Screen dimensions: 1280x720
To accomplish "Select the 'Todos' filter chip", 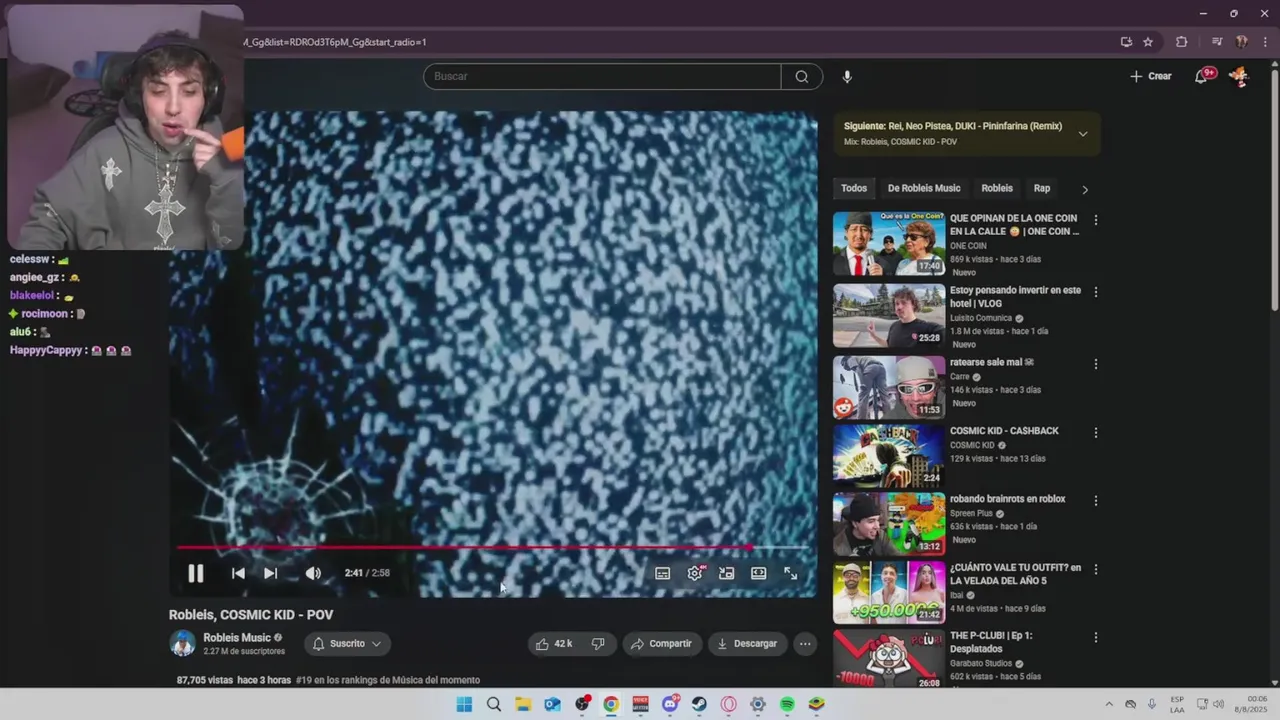I will pyautogui.click(x=854, y=188).
